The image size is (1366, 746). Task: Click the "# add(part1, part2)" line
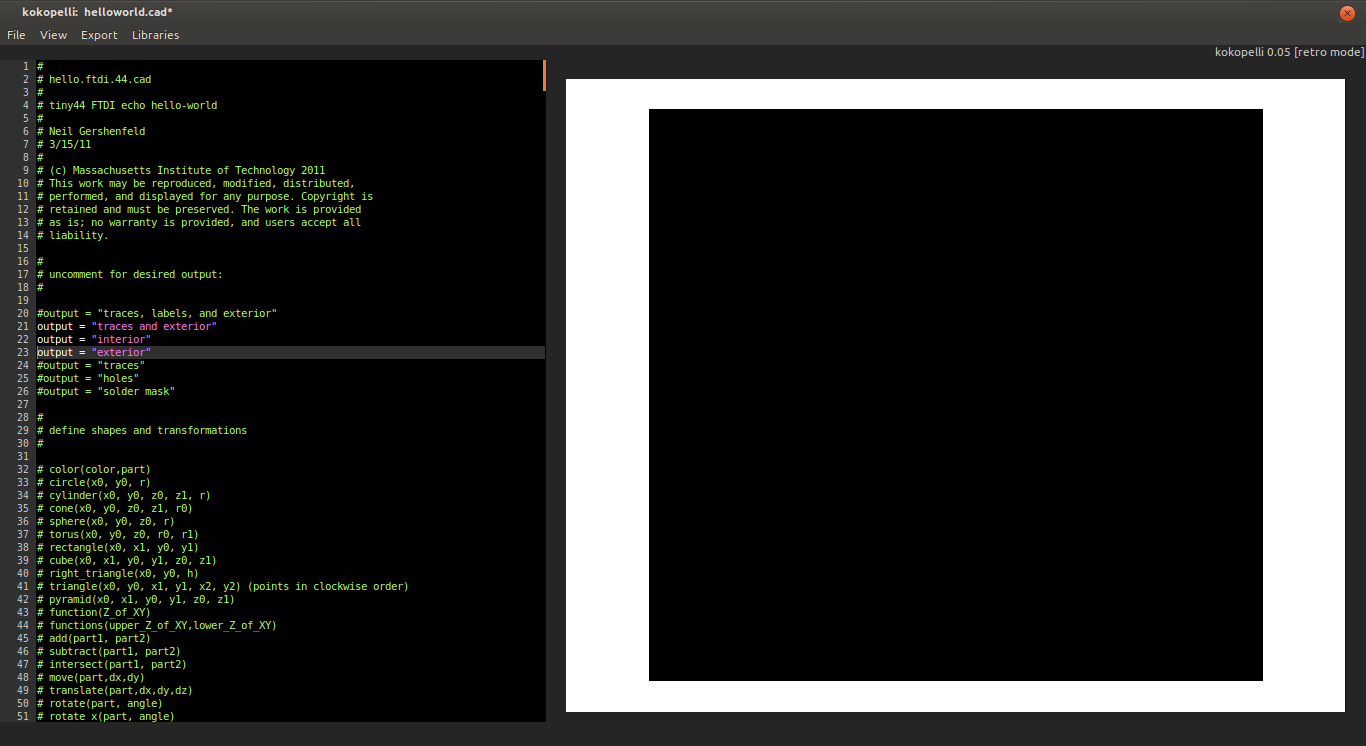(x=94, y=638)
